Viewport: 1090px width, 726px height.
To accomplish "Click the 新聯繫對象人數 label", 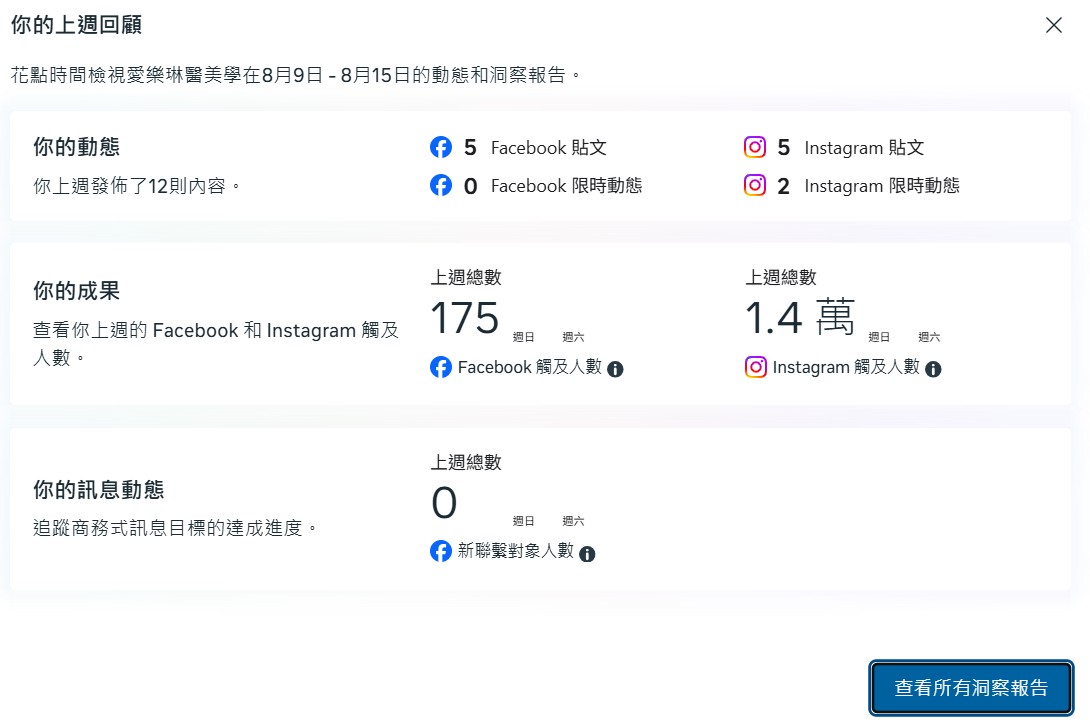I will [x=516, y=551].
